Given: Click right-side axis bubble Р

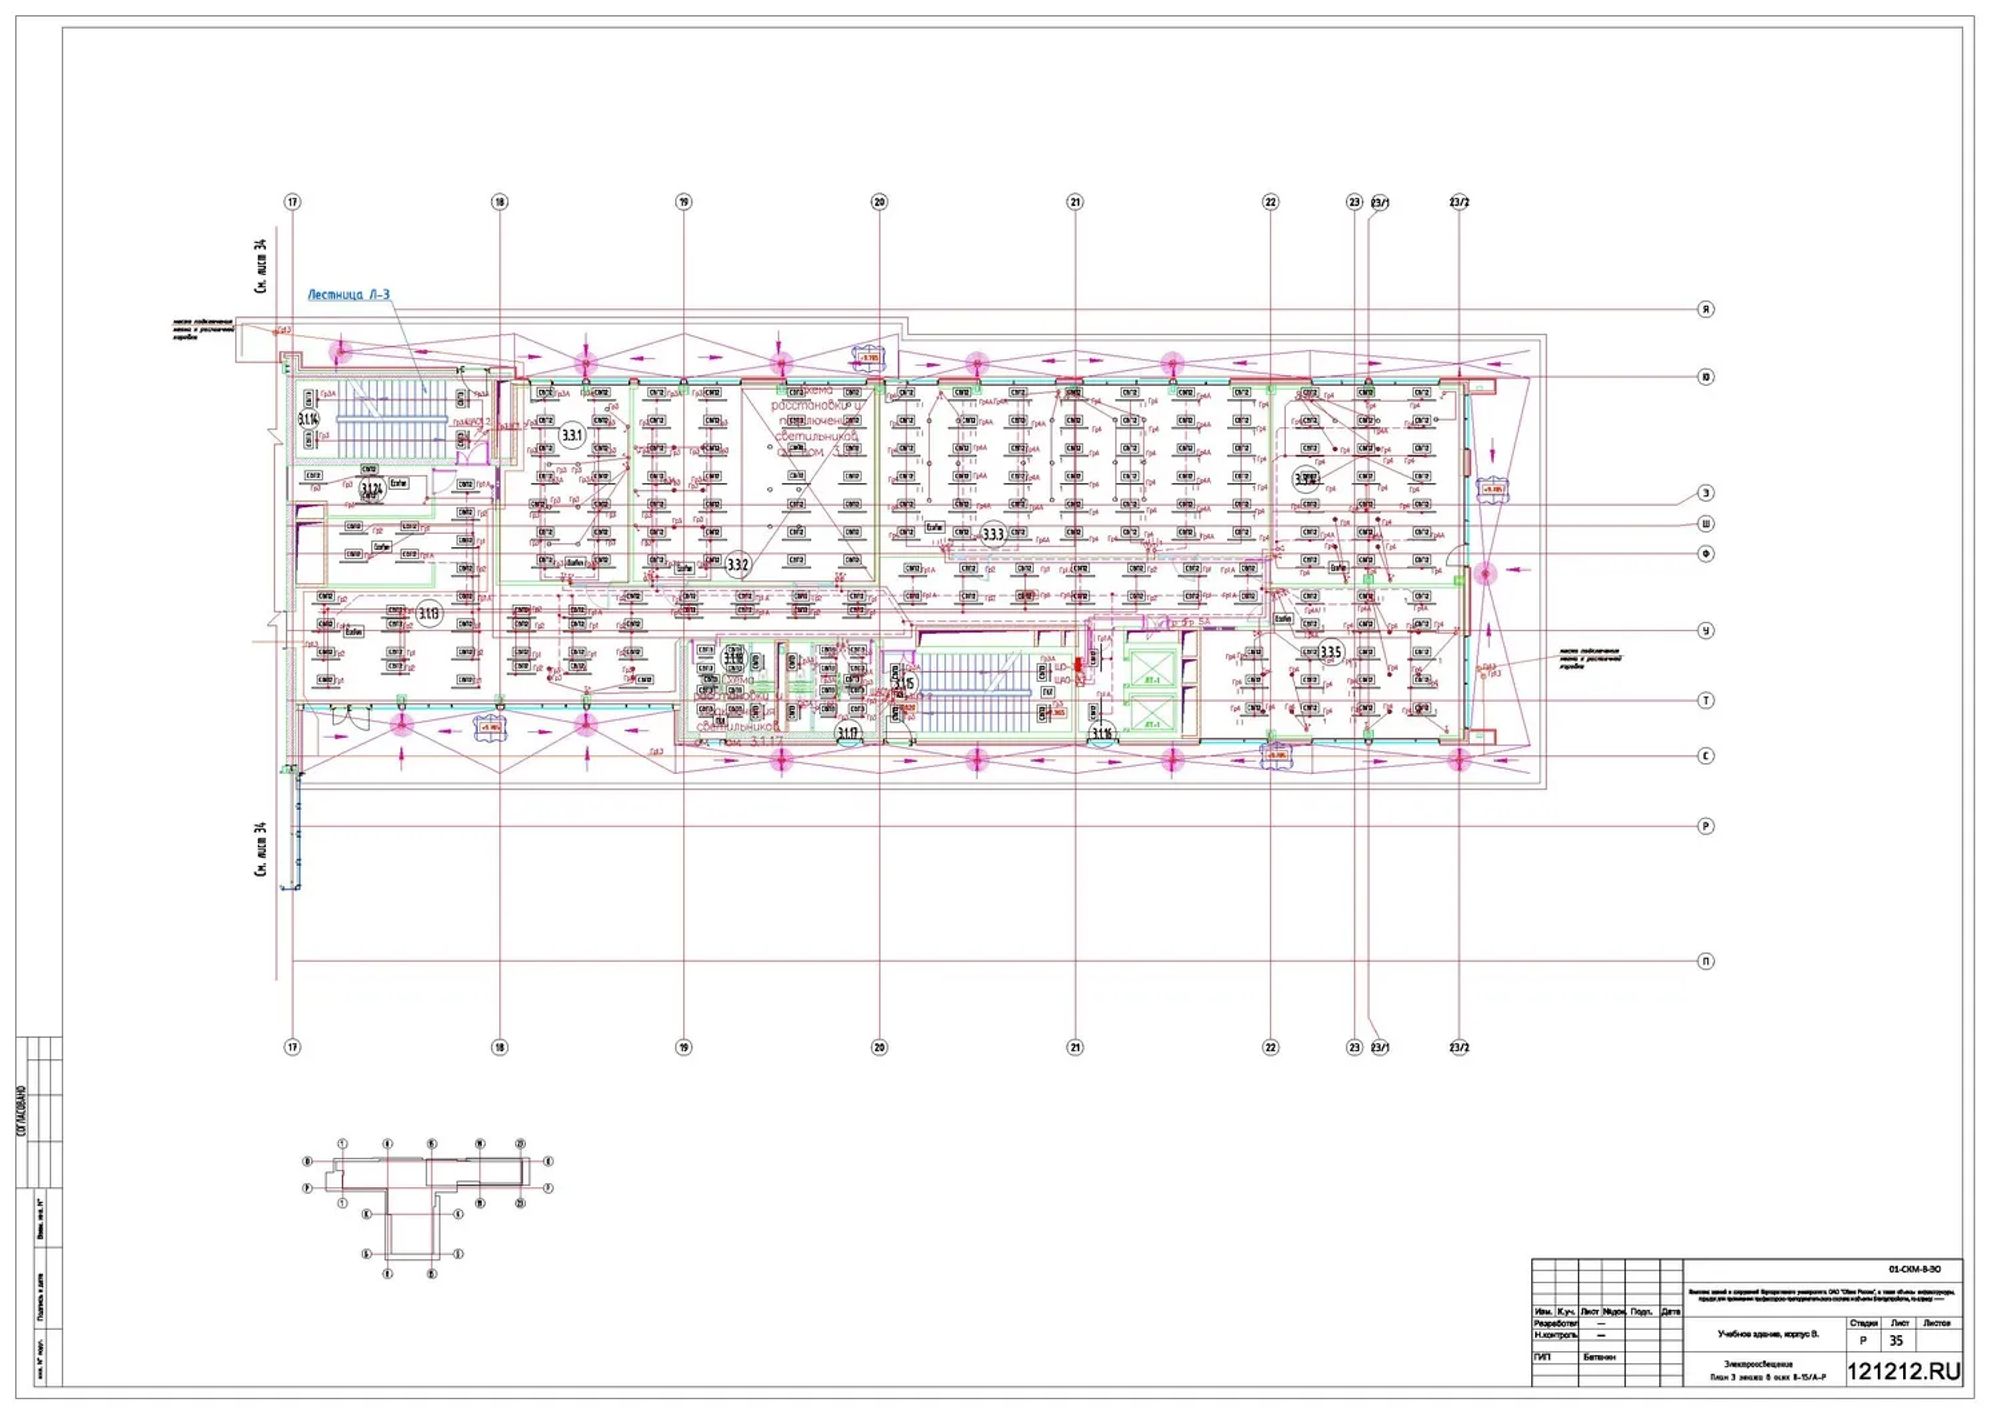Looking at the screenshot, I should pyautogui.click(x=1706, y=826).
